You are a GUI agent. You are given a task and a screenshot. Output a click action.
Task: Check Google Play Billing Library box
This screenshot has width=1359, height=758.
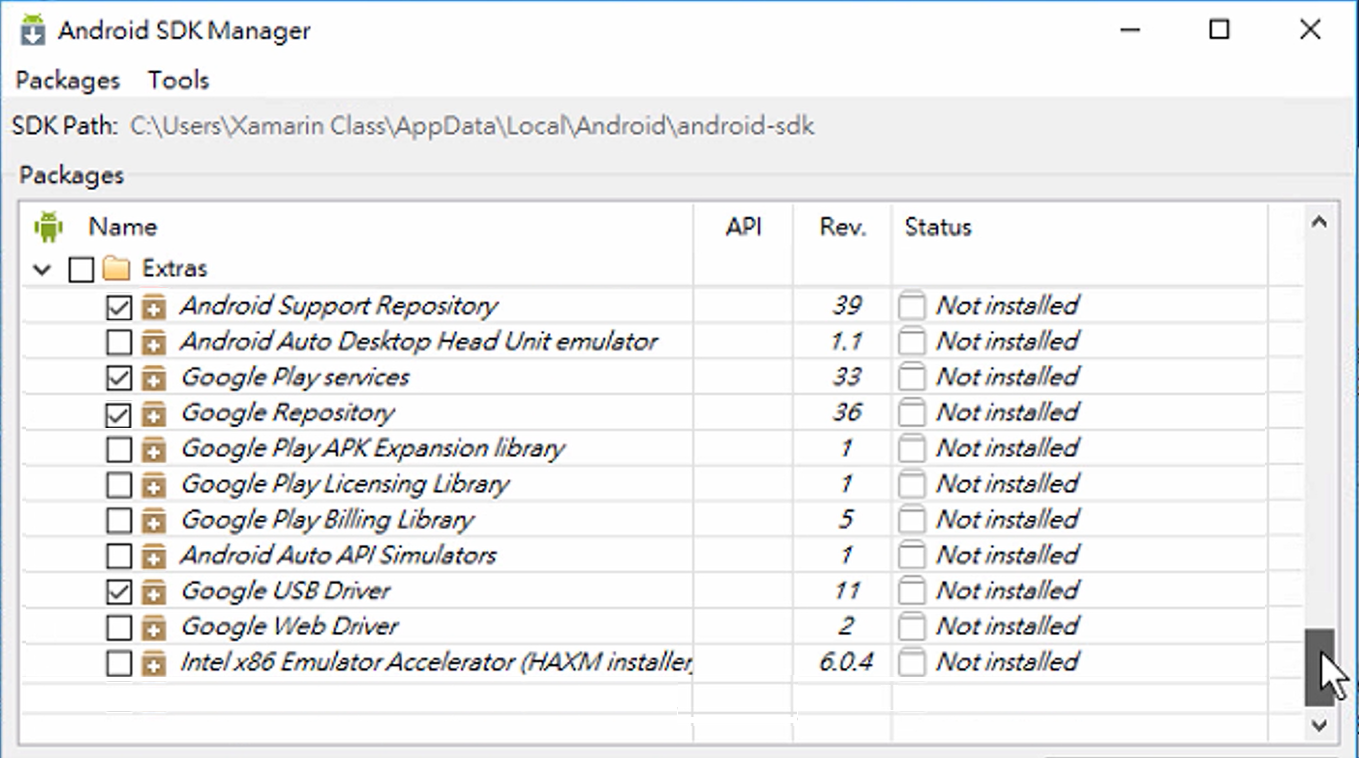118,520
